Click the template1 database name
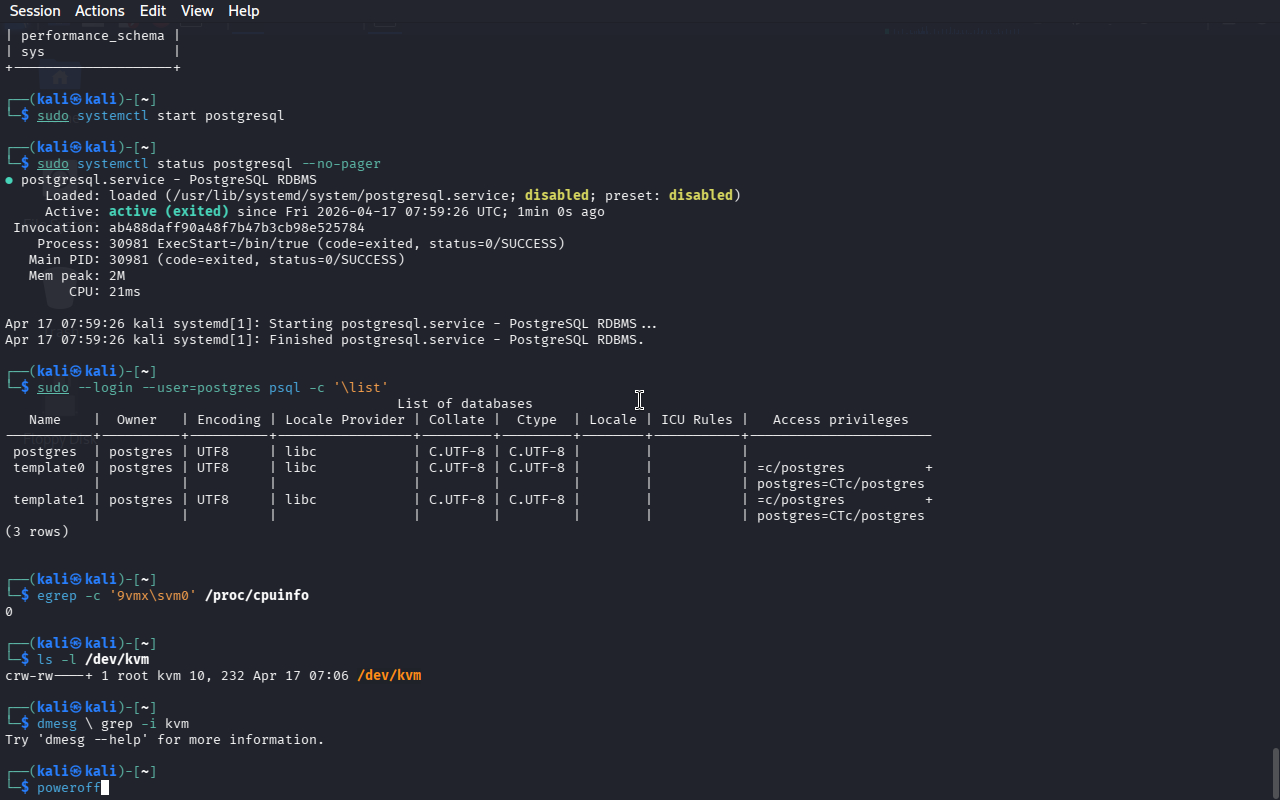The image size is (1280, 800). (x=49, y=500)
